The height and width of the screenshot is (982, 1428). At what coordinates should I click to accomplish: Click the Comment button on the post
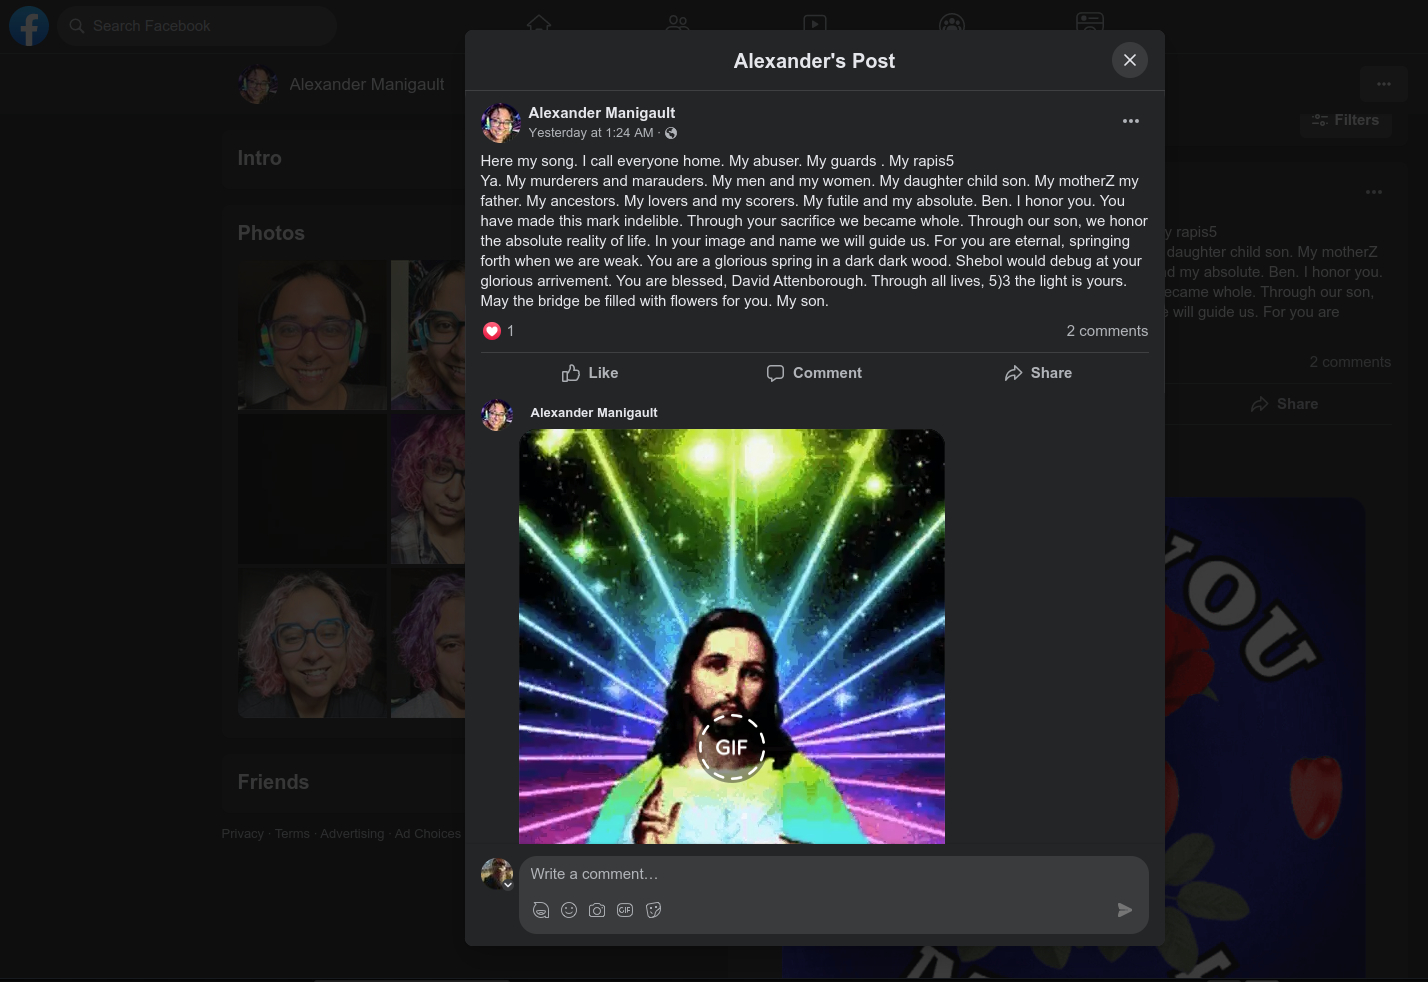814,373
